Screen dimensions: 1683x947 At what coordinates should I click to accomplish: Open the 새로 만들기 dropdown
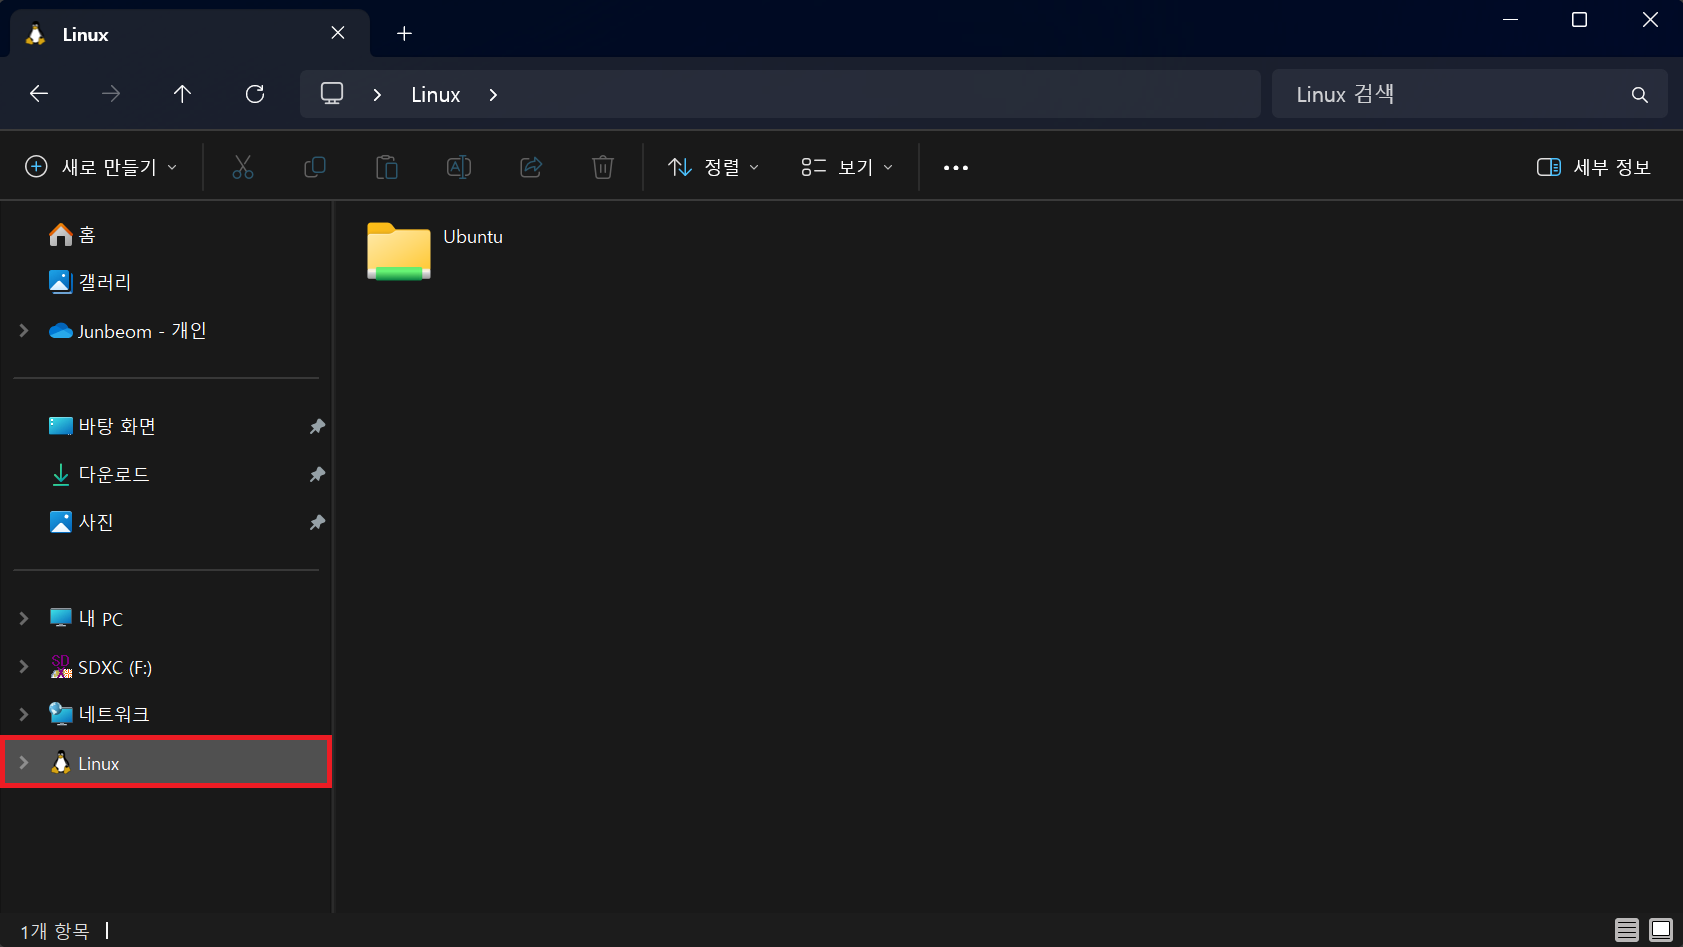[x=101, y=167]
